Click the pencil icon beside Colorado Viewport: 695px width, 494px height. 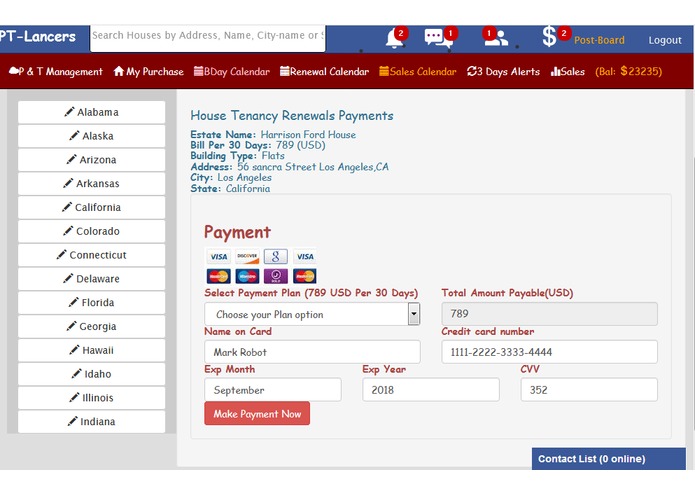(68, 231)
